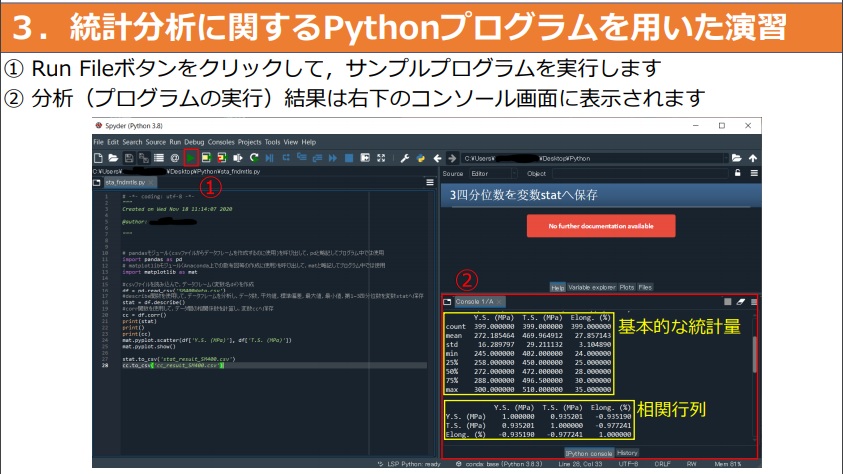Switch to the History tab

pyautogui.click(x=628, y=453)
